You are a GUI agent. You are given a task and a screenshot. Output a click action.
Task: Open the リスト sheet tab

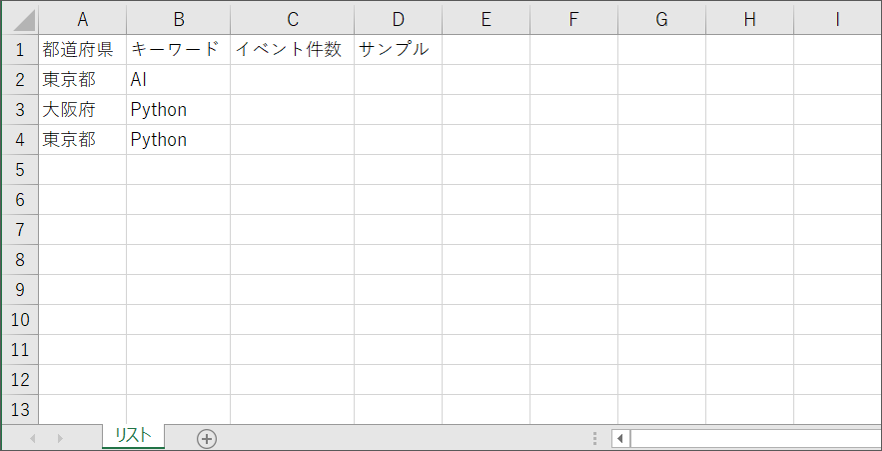point(133,435)
